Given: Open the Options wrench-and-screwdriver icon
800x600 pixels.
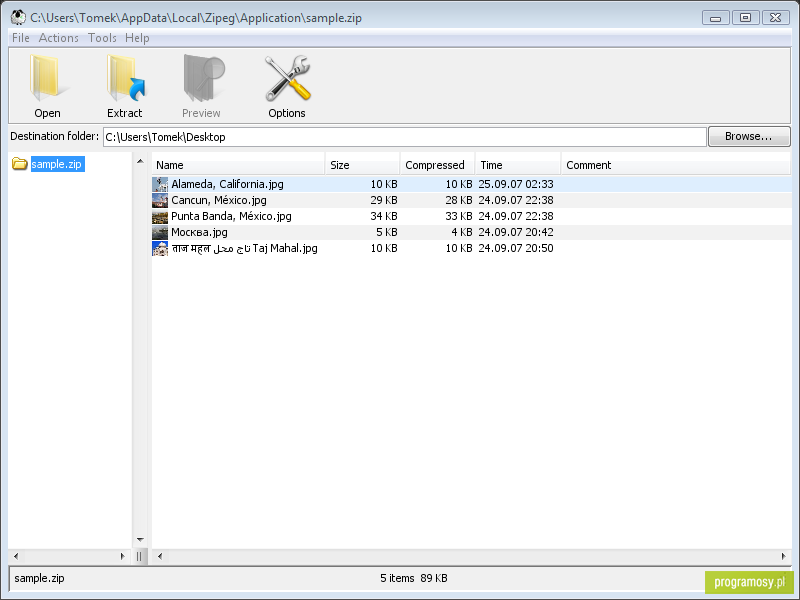Looking at the screenshot, I should [x=288, y=79].
